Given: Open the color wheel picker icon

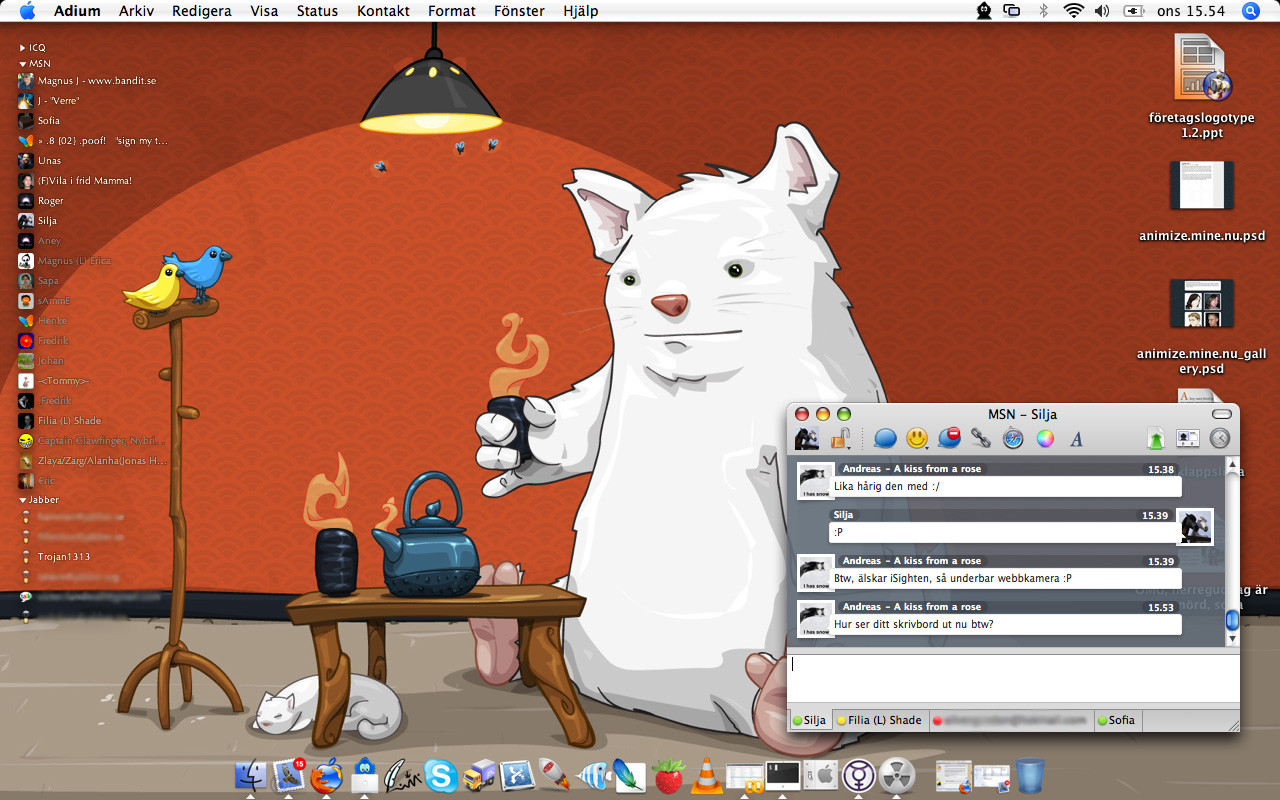Looking at the screenshot, I should [x=1045, y=438].
